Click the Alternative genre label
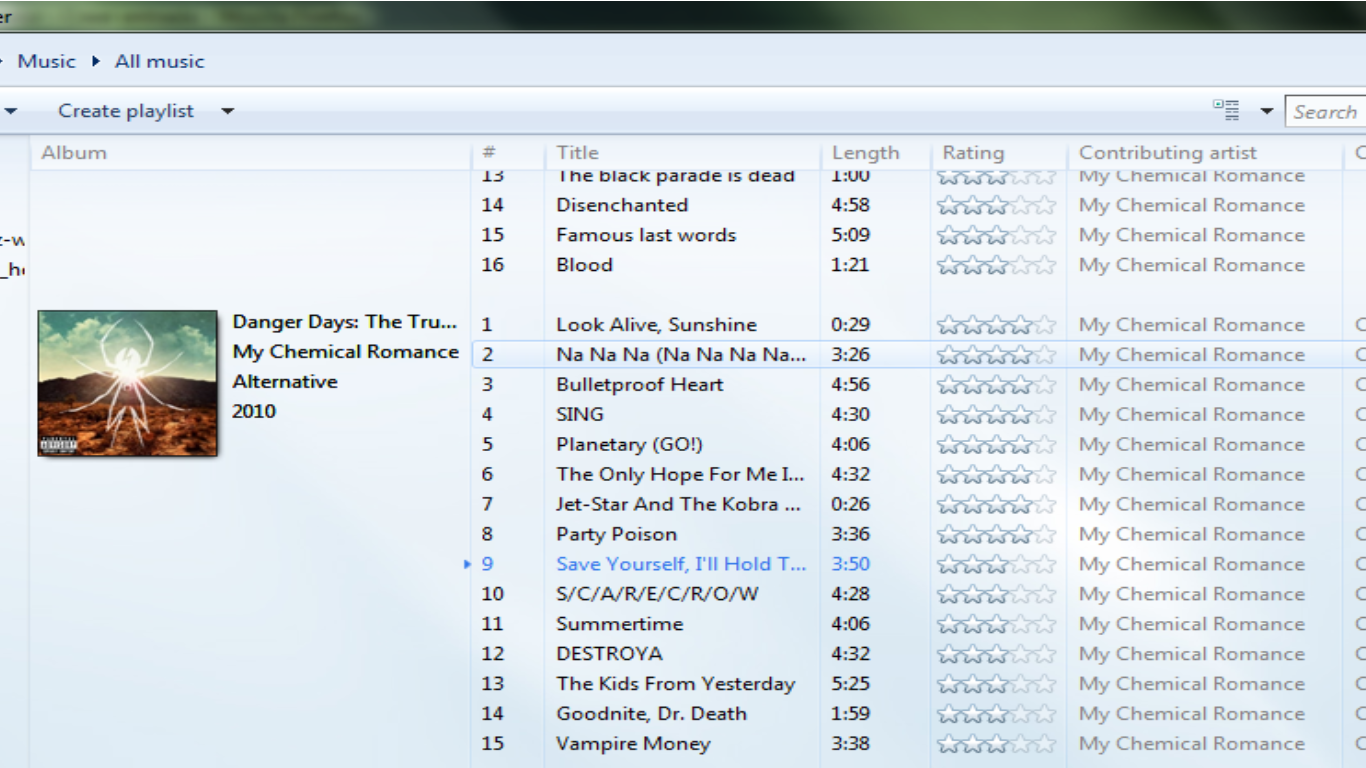 [285, 382]
